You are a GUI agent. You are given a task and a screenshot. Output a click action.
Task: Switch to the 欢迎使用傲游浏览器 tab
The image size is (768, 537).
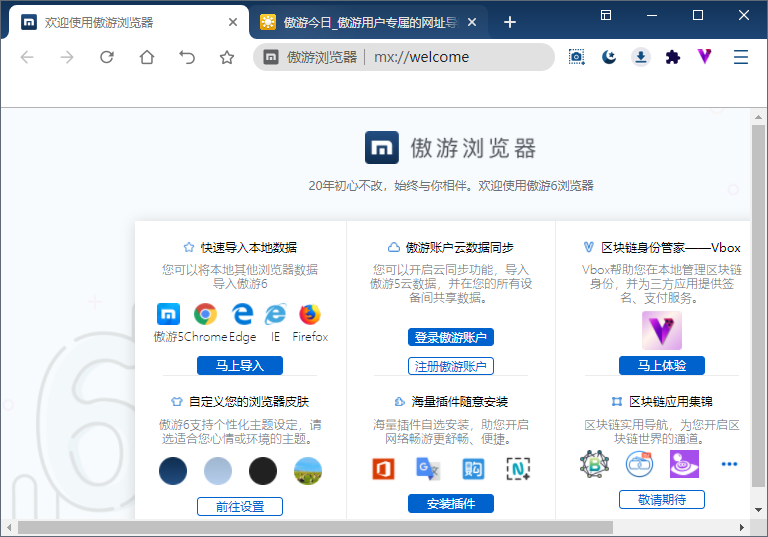pyautogui.click(x=129, y=22)
